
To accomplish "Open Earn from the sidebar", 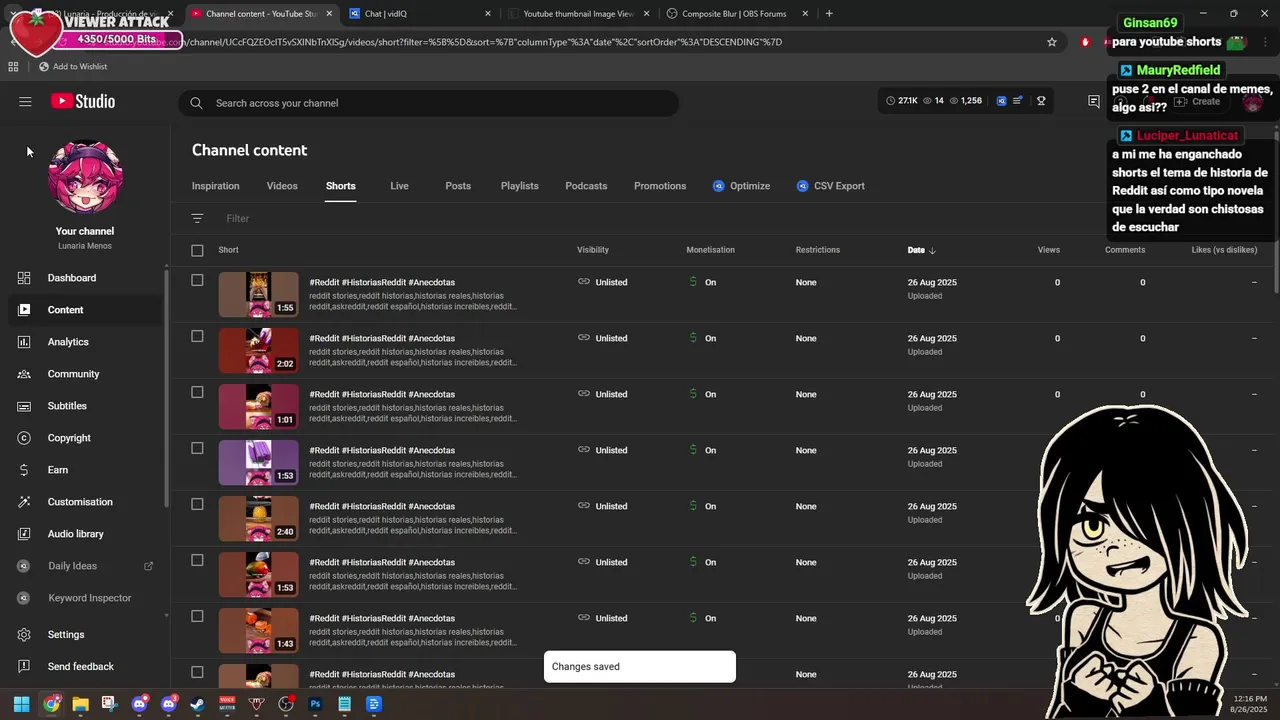I will tap(58, 470).
